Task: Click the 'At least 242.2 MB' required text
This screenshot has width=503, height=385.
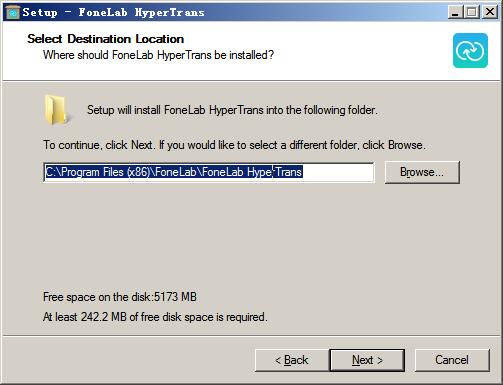Action: 155,317
